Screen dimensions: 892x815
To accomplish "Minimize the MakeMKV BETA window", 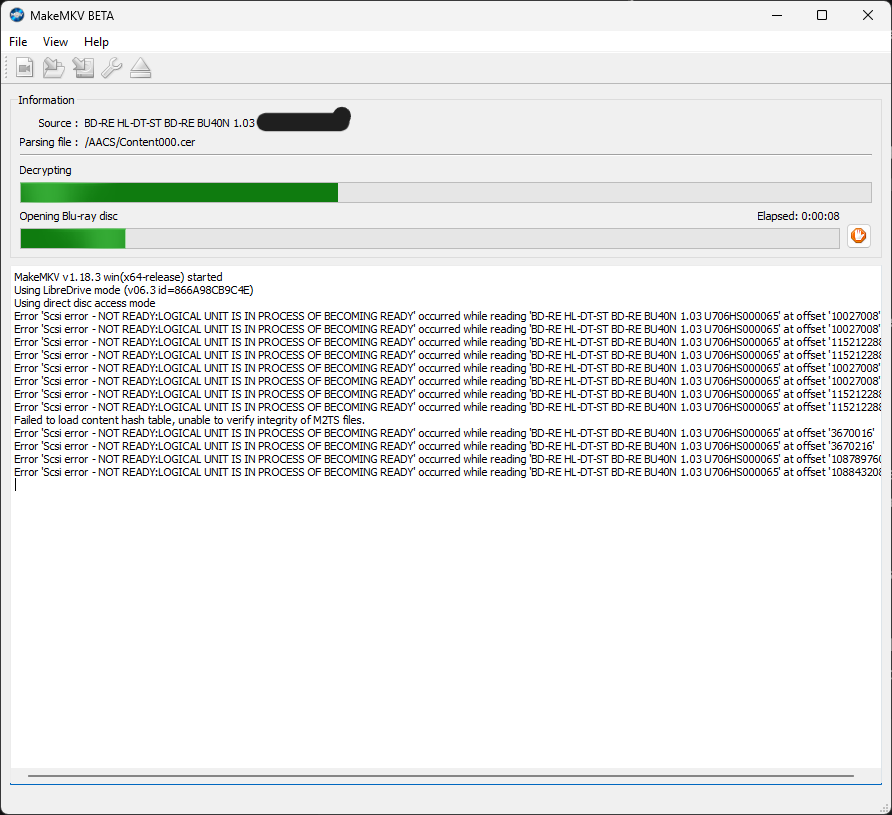I will pyautogui.click(x=776, y=15).
